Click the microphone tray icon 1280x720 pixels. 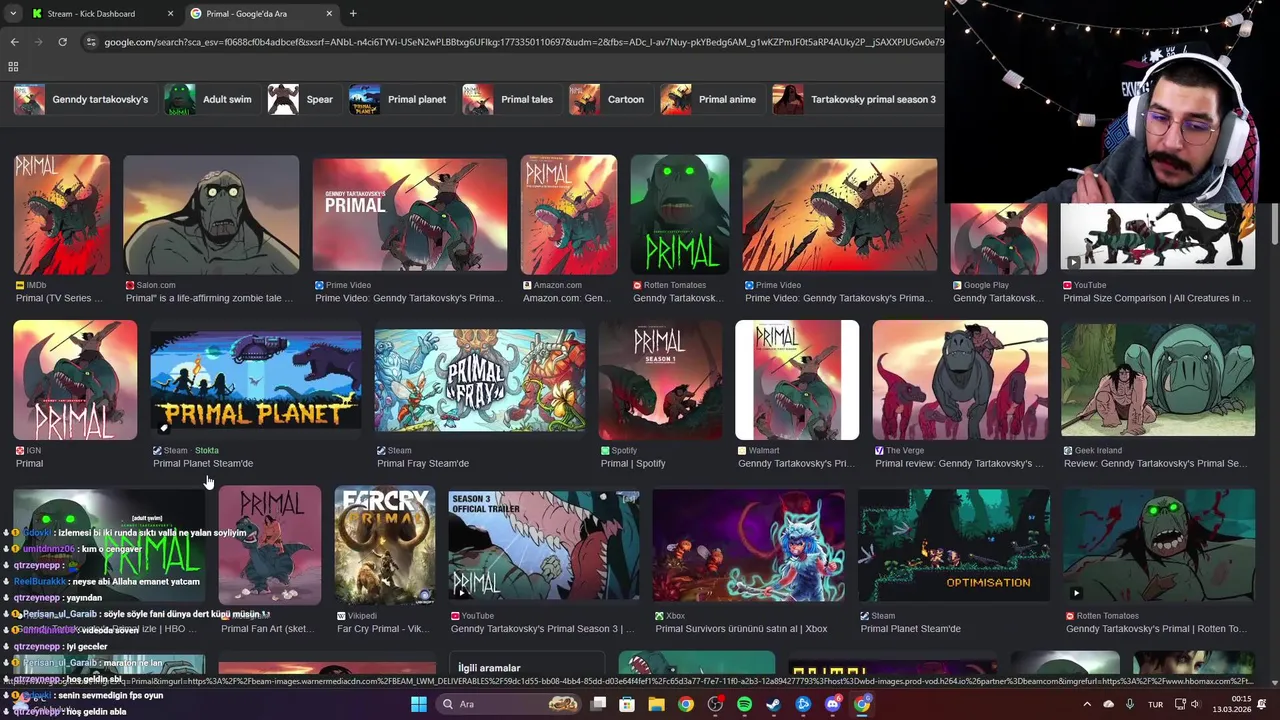pos(1129,704)
